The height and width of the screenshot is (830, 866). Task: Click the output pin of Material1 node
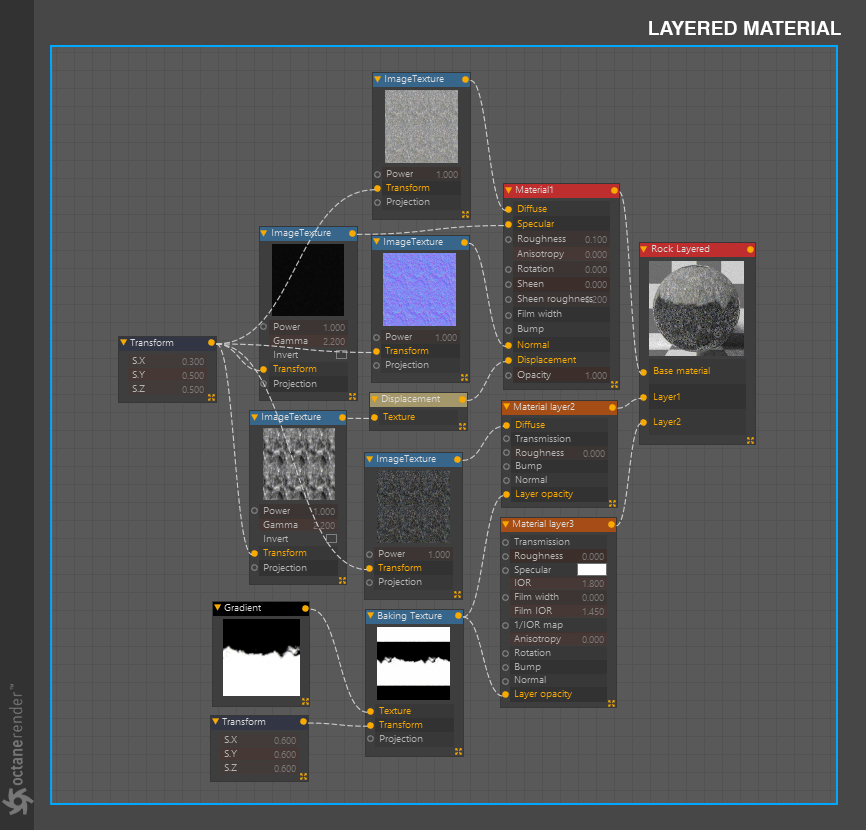614,191
